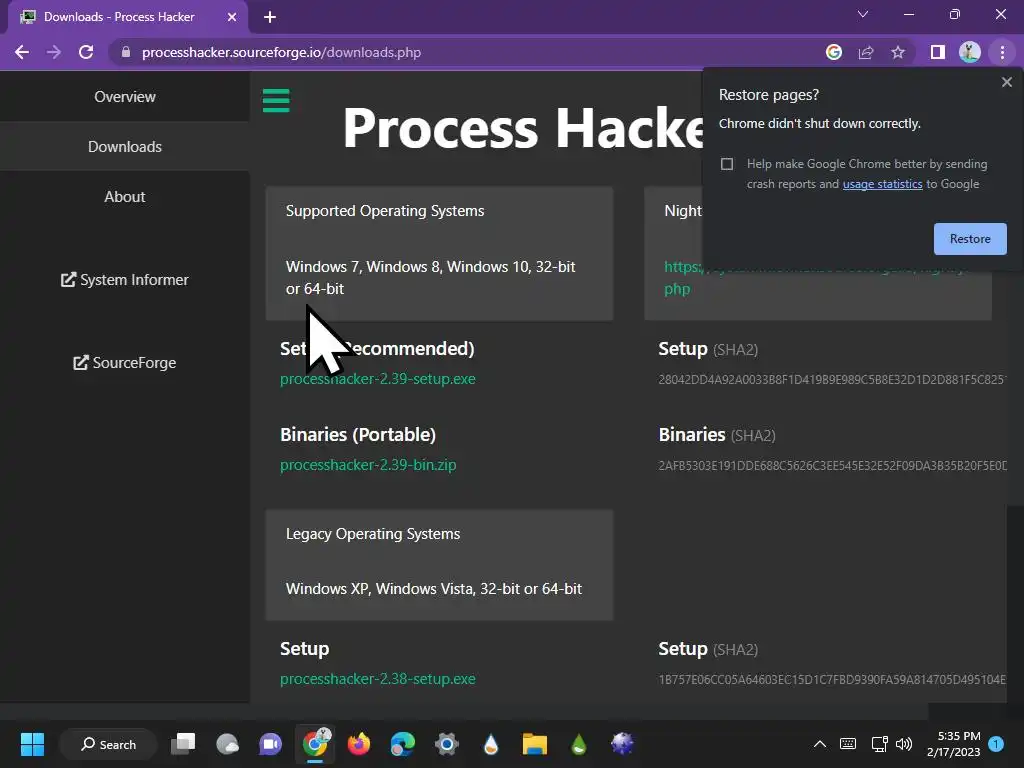
Task: Open the notification badge in the tray
Action: point(995,744)
